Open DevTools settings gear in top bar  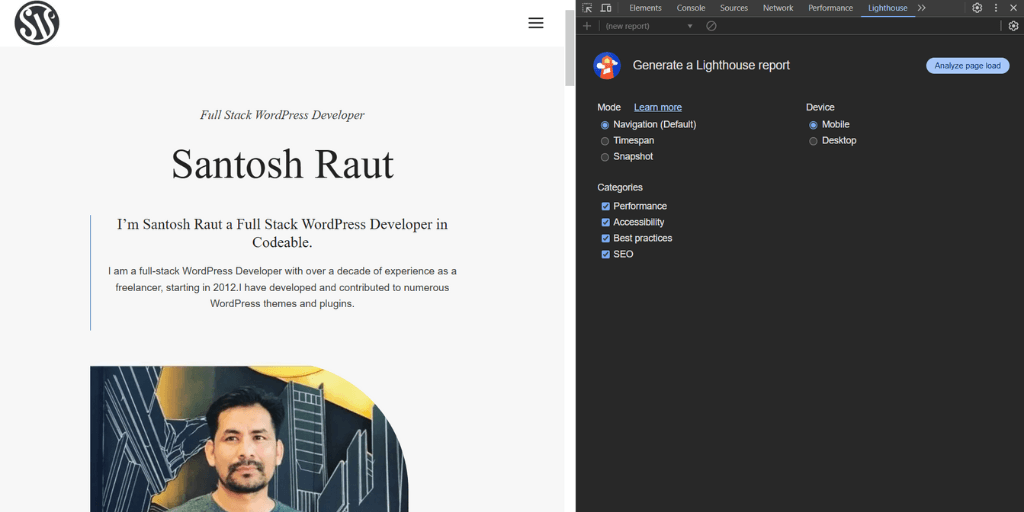pos(977,8)
